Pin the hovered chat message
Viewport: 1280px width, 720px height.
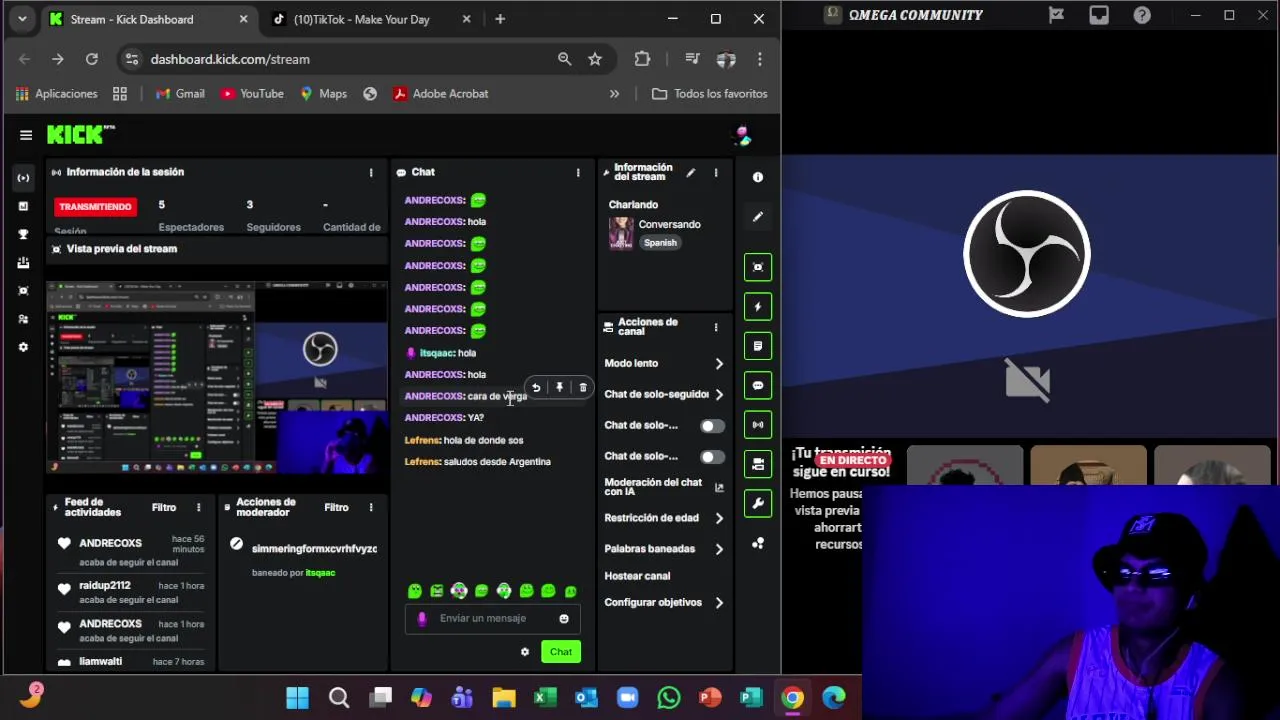point(559,388)
